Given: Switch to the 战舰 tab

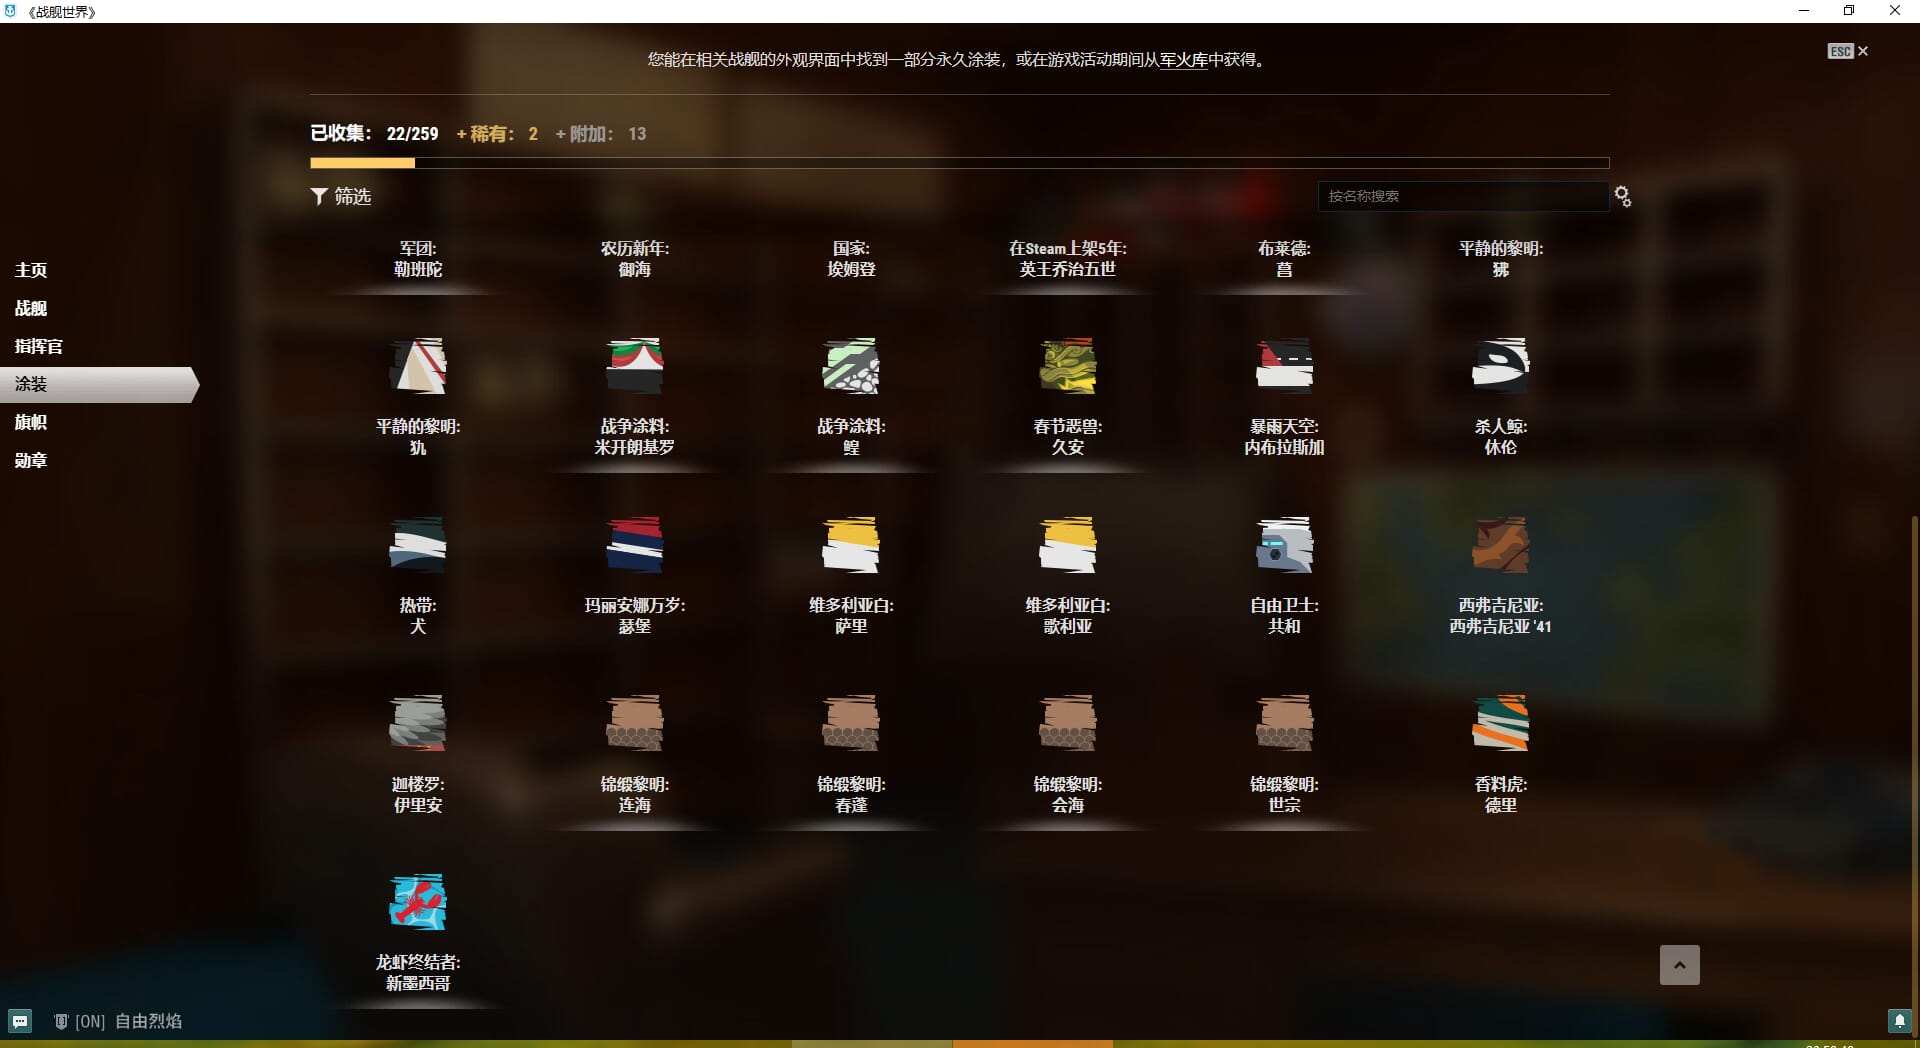Looking at the screenshot, I should click(31, 308).
